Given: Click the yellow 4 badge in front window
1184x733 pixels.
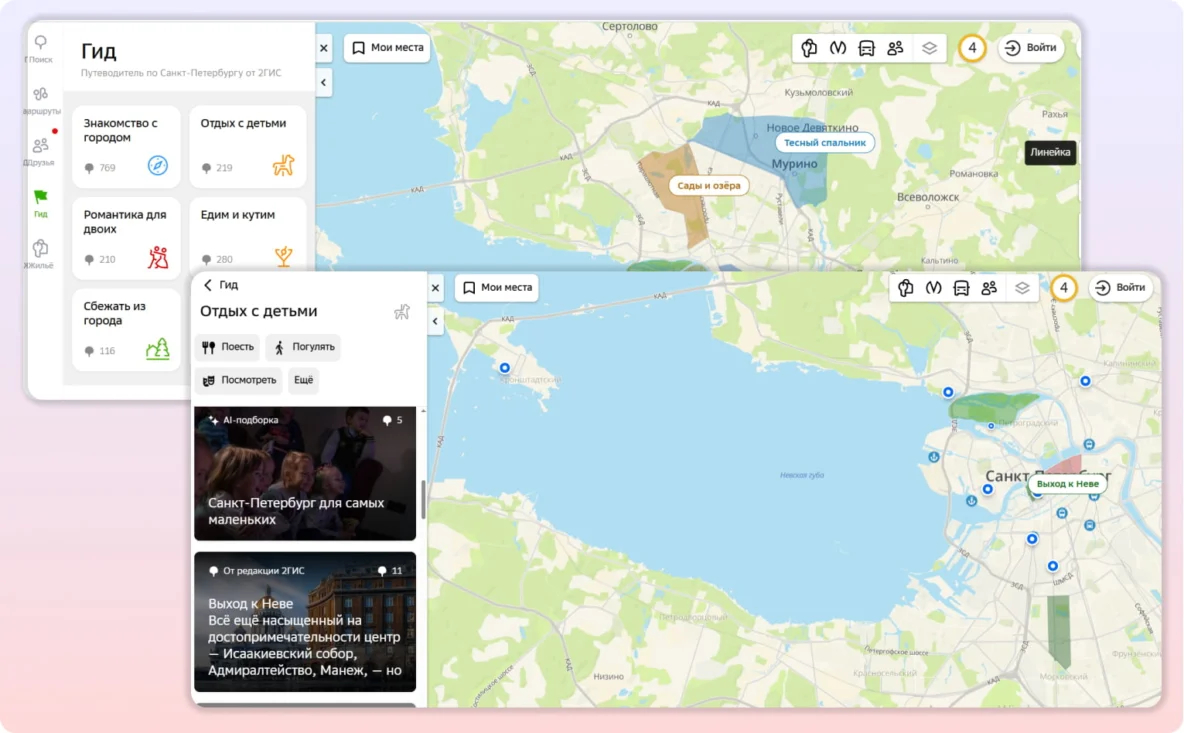Looking at the screenshot, I should point(1064,288).
